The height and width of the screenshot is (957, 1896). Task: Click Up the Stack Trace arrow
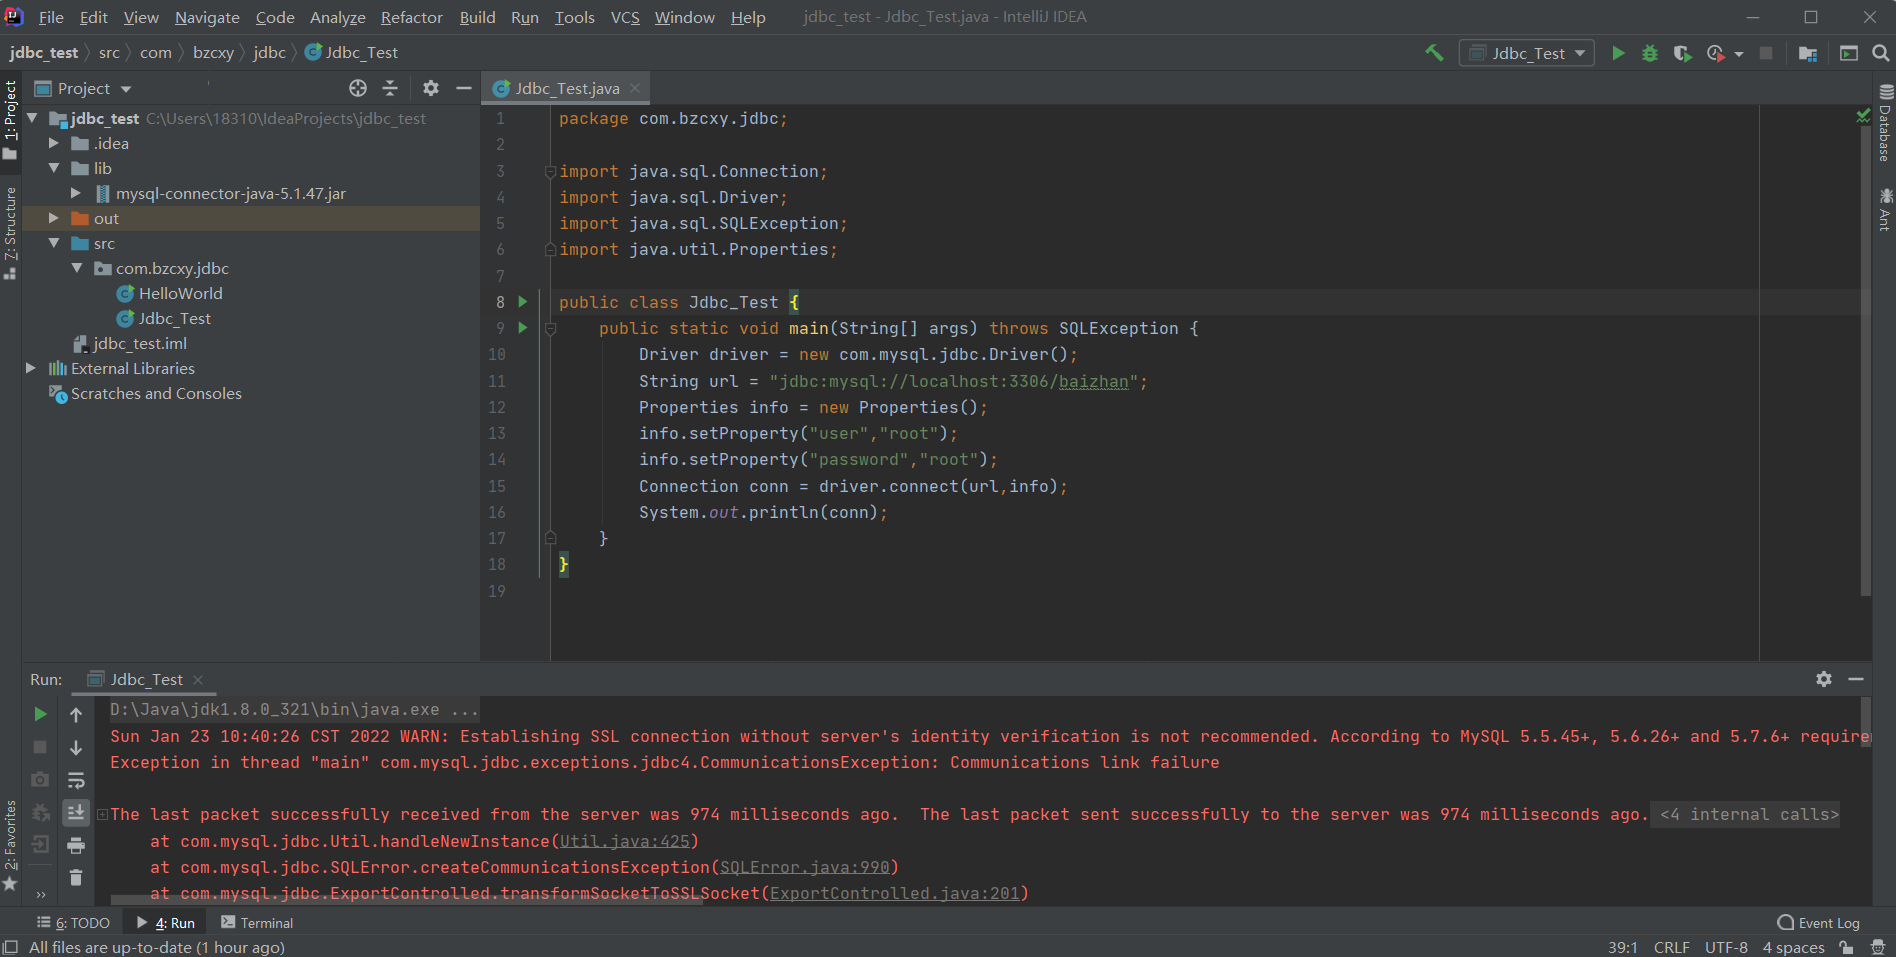click(x=76, y=714)
